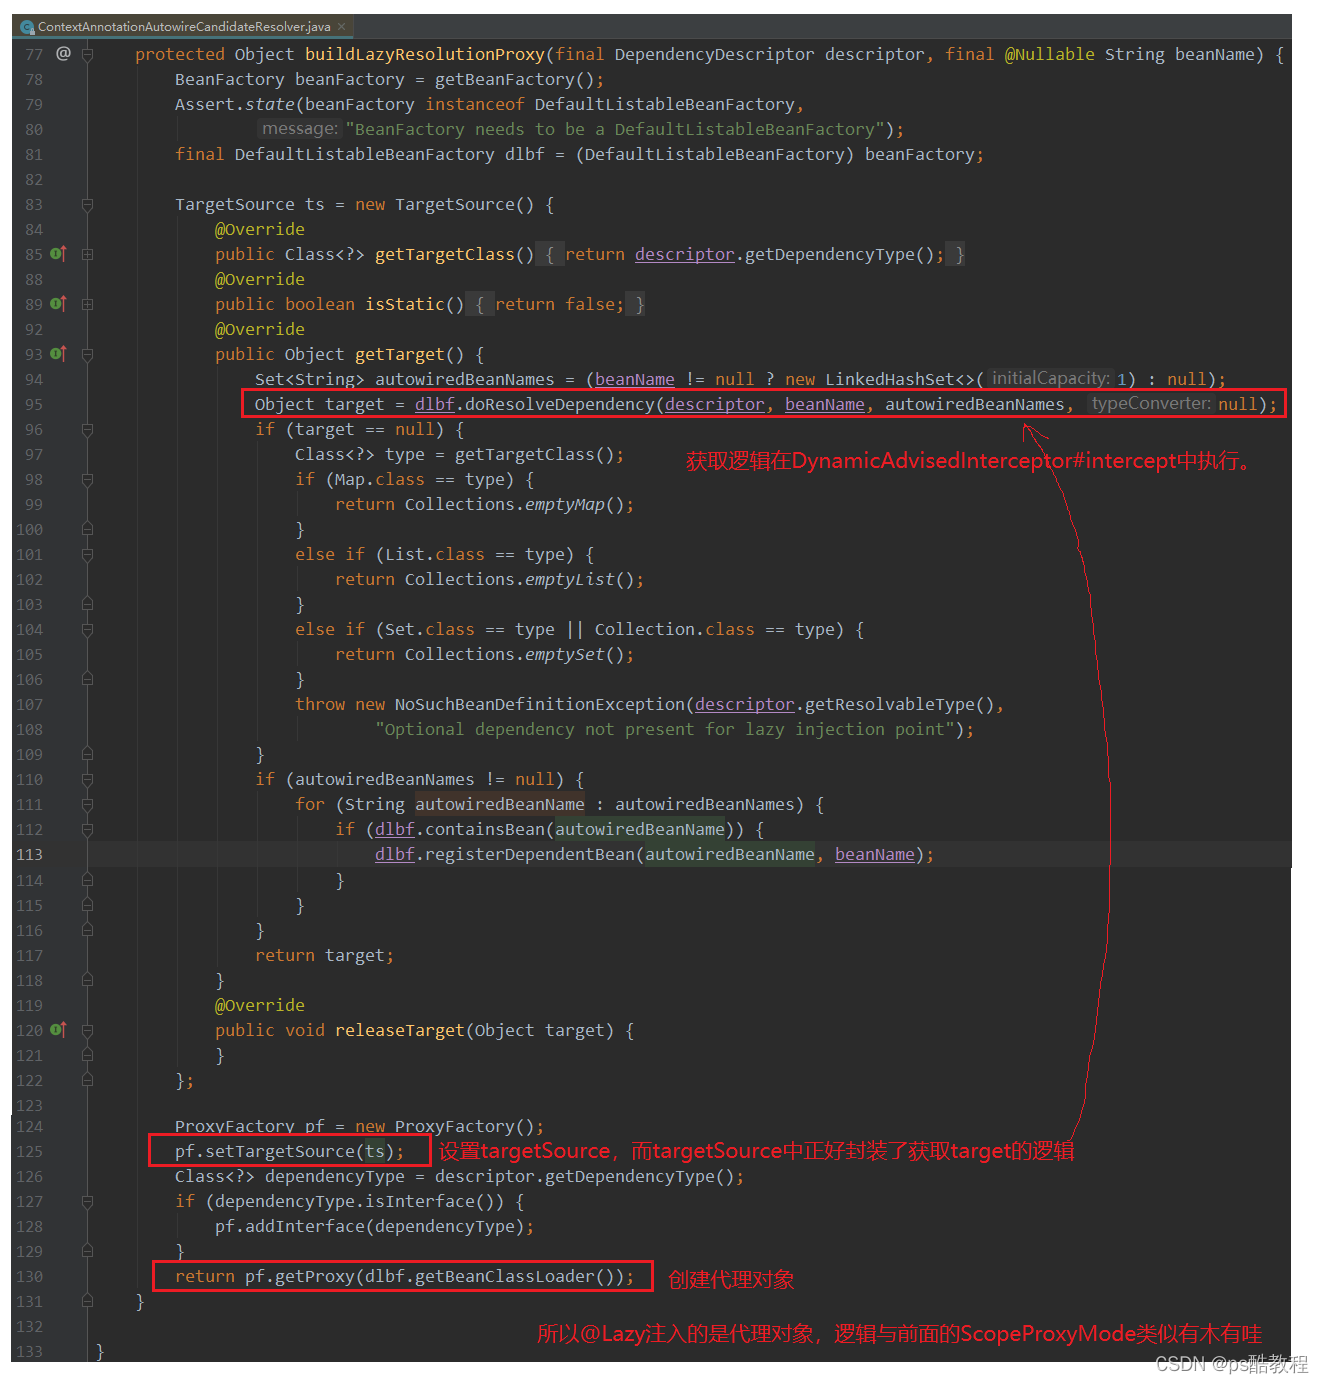The height and width of the screenshot is (1384, 1324).
Task: Click the 'typeConverter:' parameter hint on line 95
Action: click(1151, 404)
